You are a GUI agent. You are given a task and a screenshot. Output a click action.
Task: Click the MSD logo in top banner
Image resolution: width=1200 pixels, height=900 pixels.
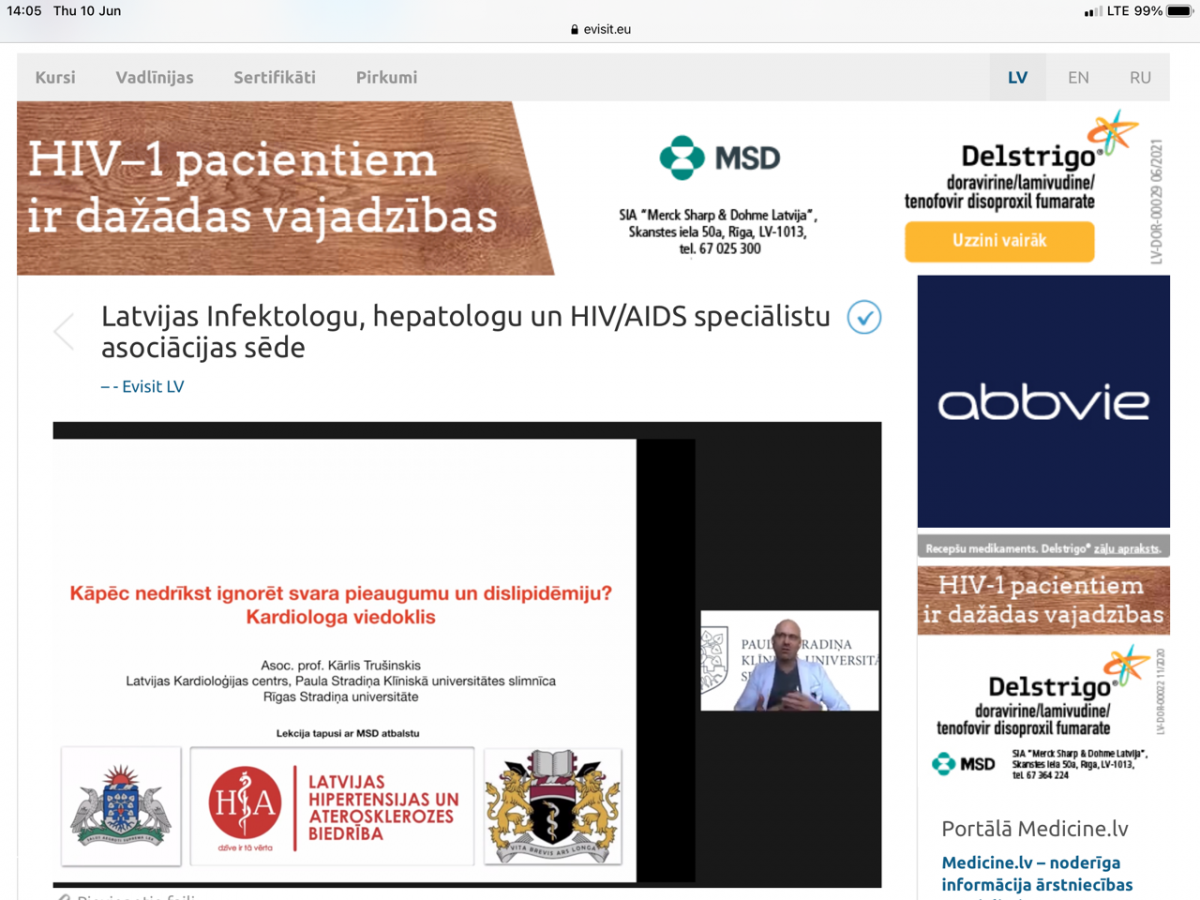coord(720,158)
